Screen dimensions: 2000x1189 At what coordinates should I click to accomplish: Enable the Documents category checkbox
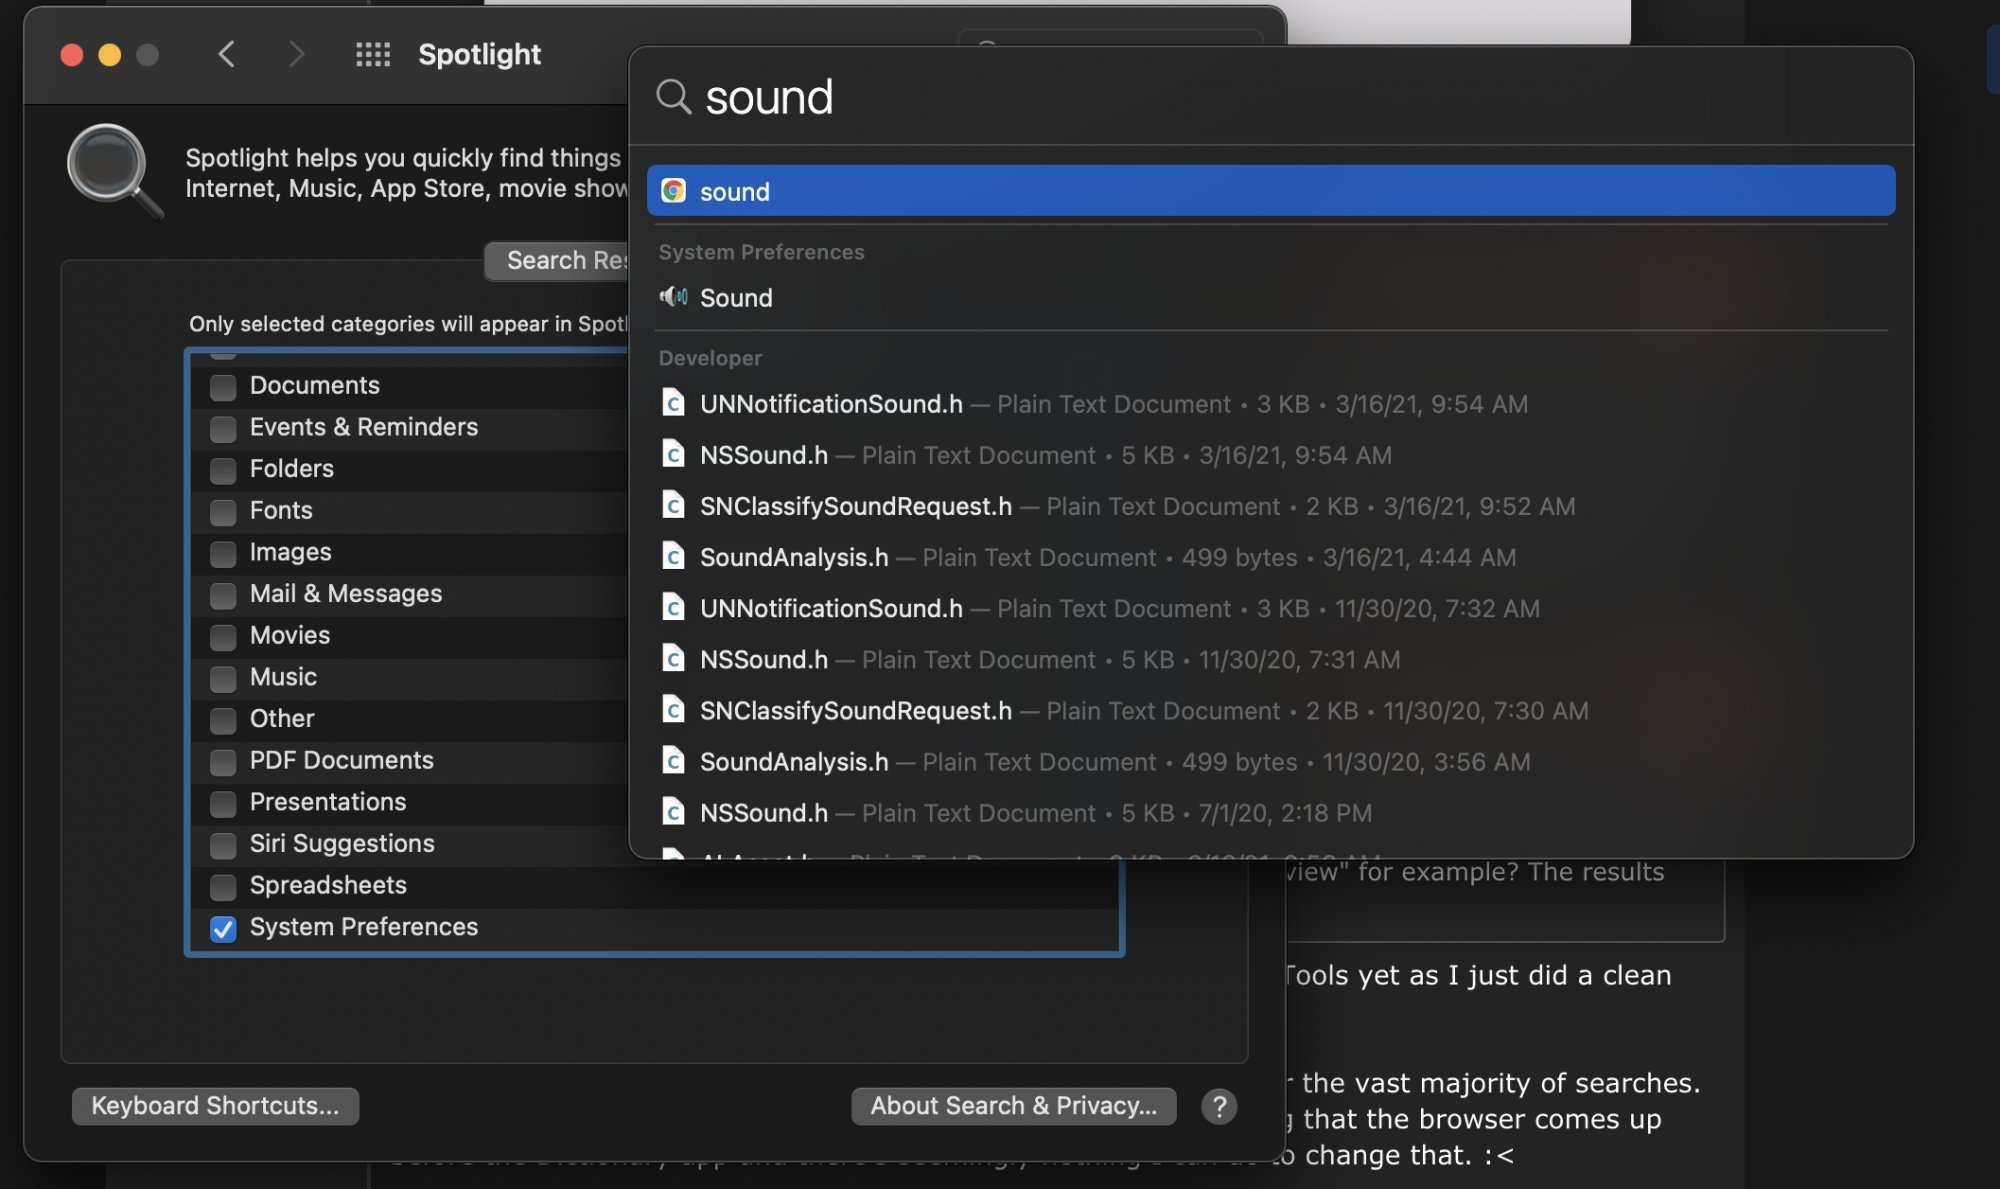[223, 387]
